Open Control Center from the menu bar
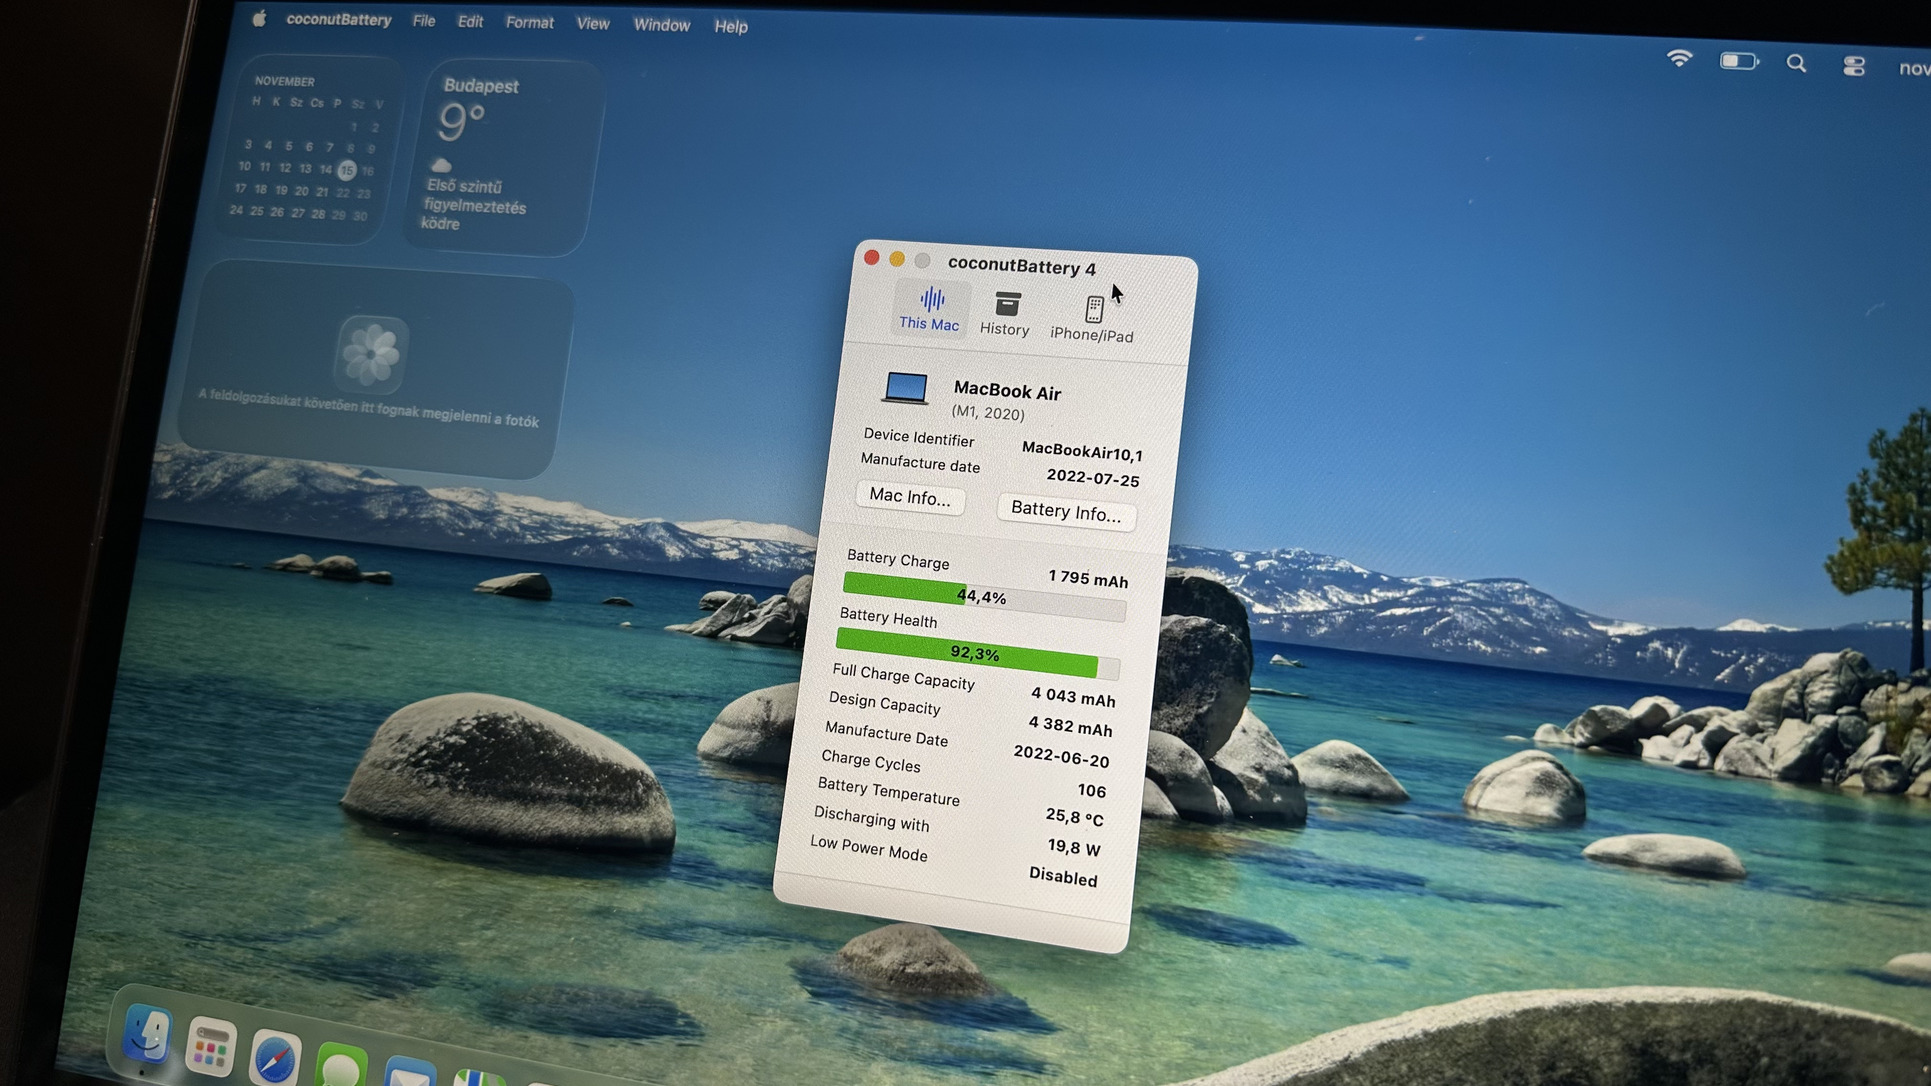The image size is (1931, 1086). pos(1853,66)
